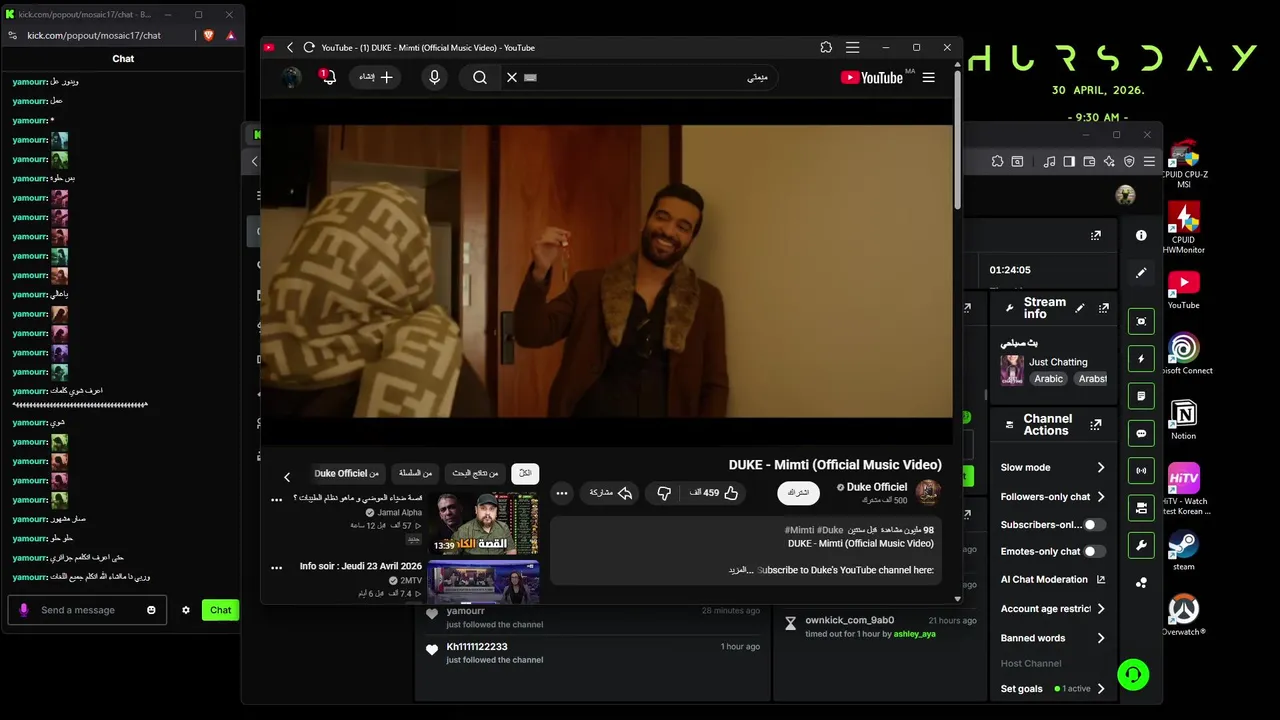Open more actions next to the share button

(x=562, y=493)
